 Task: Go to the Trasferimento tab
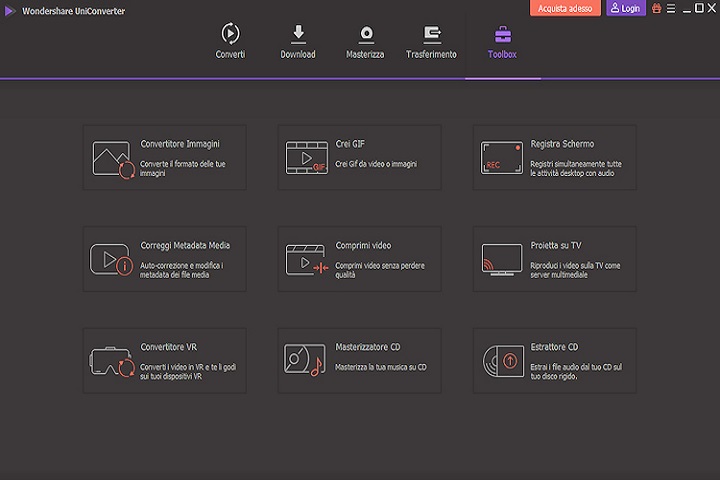(432, 41)
